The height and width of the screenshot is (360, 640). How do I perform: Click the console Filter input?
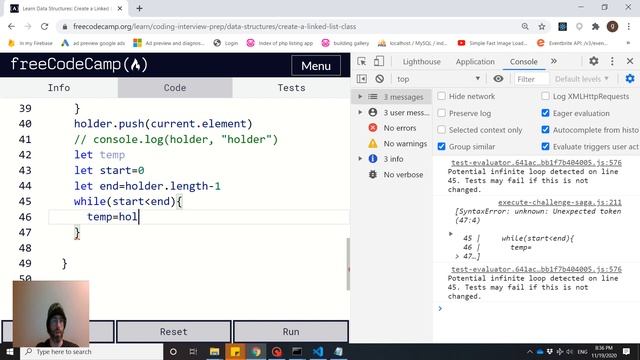pos(531,79)
